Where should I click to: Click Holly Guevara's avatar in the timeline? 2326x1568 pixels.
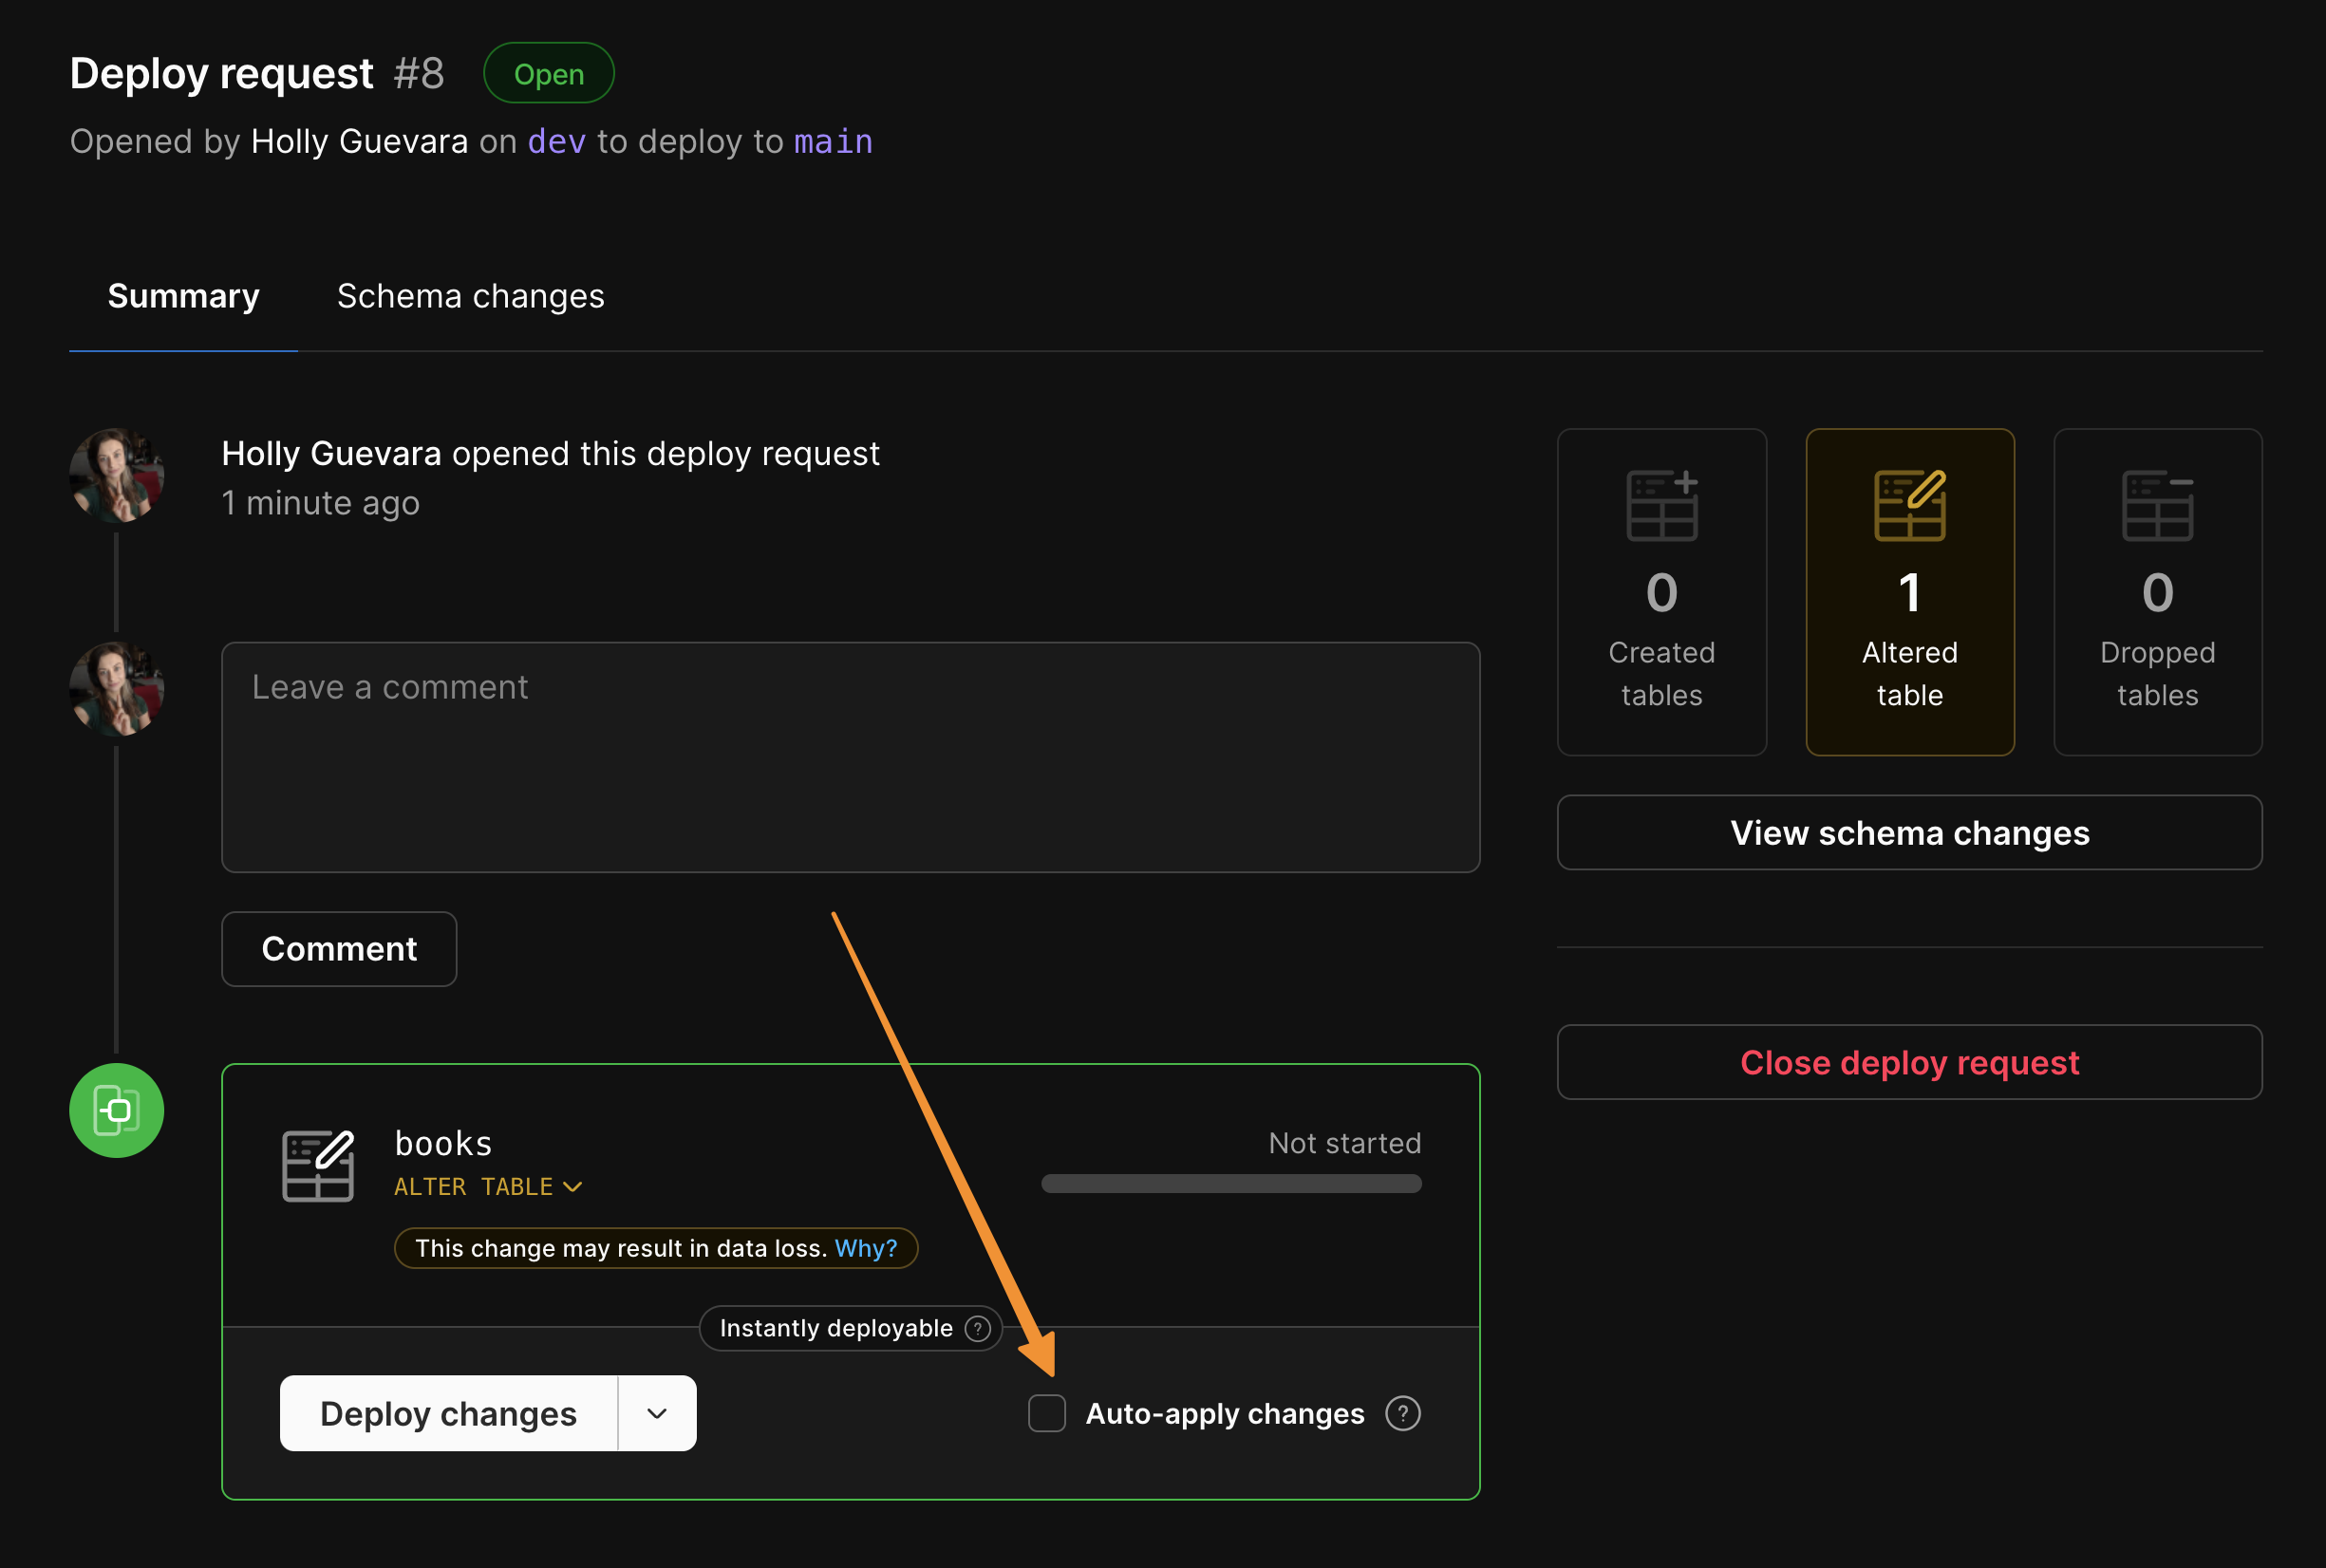point(117,477)
